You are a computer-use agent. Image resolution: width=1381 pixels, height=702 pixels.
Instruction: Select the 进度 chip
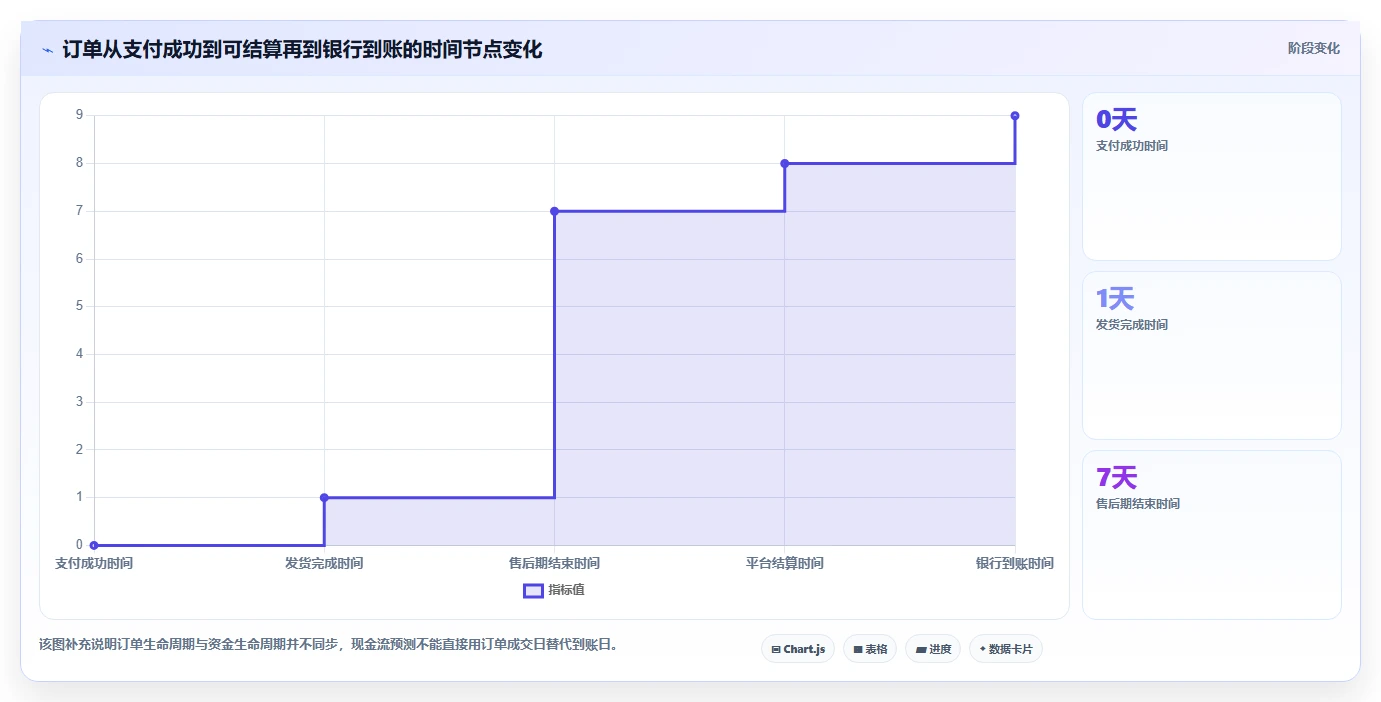(x=933, y=649)
